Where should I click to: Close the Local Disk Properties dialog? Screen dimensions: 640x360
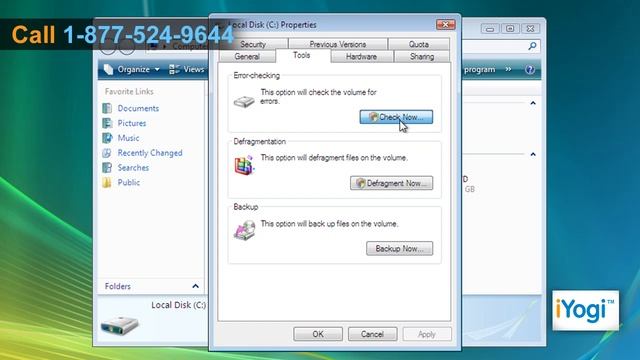coord(446,25)
